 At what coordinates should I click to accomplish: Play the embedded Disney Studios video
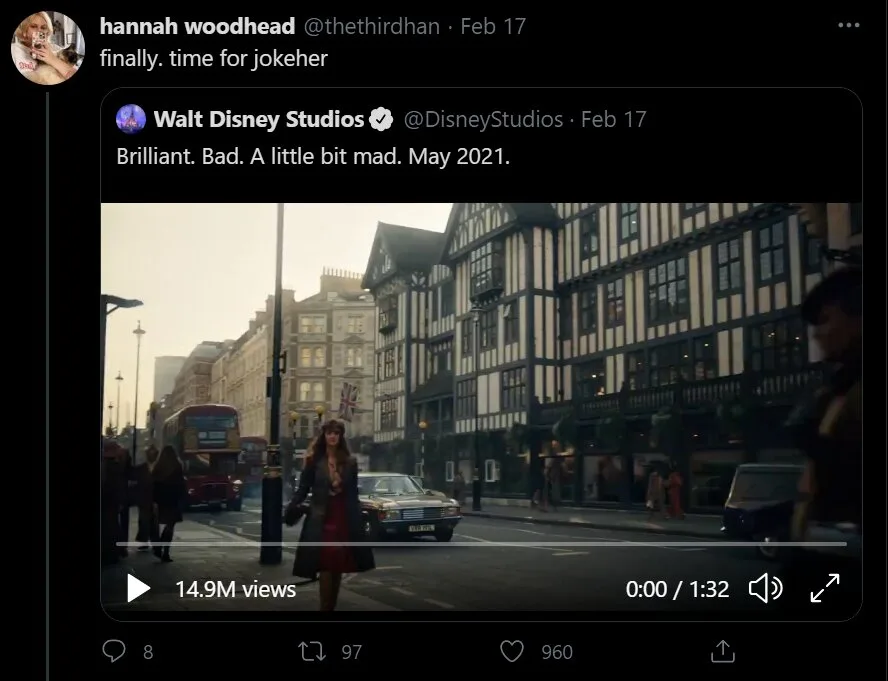pos(138,589)
